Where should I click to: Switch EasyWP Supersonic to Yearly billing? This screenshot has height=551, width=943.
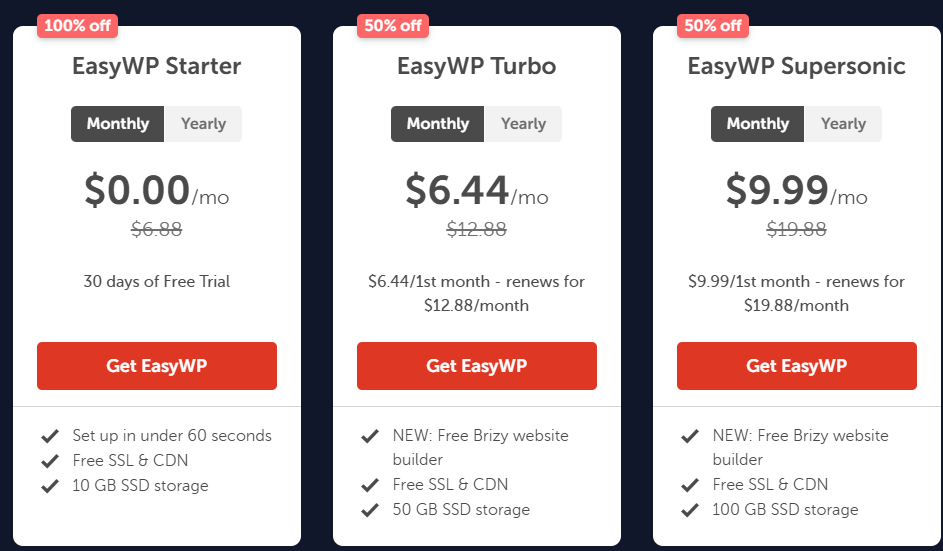(x=843, y=124)
